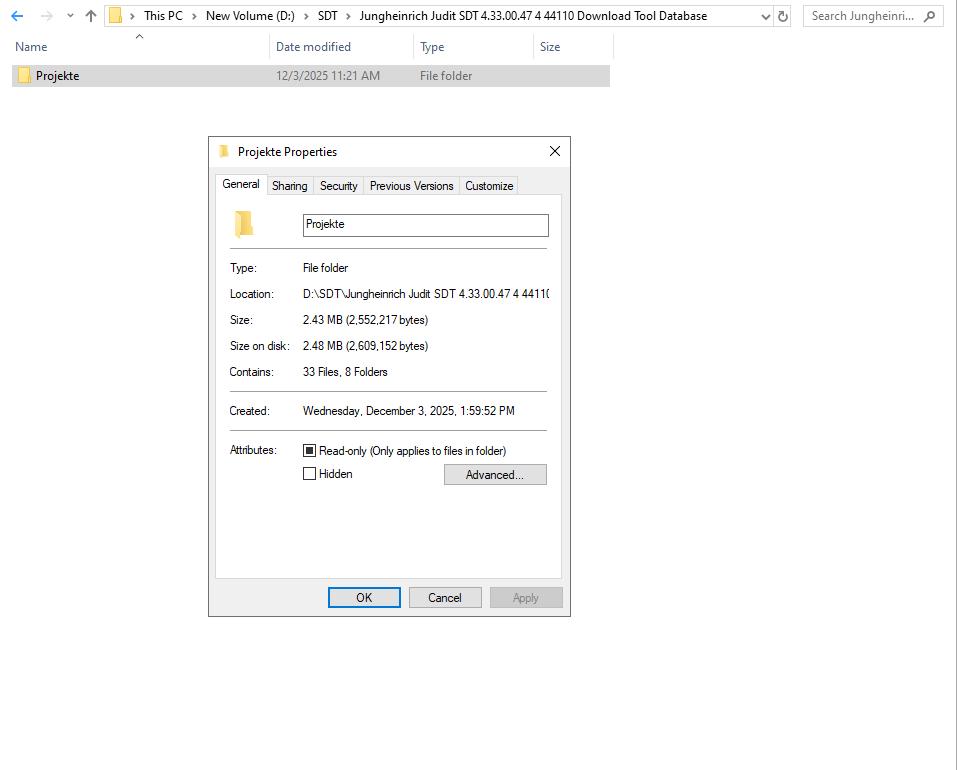This screenshot has width=957, height=770.
Task: Click the Apply button
Action: 525,597
